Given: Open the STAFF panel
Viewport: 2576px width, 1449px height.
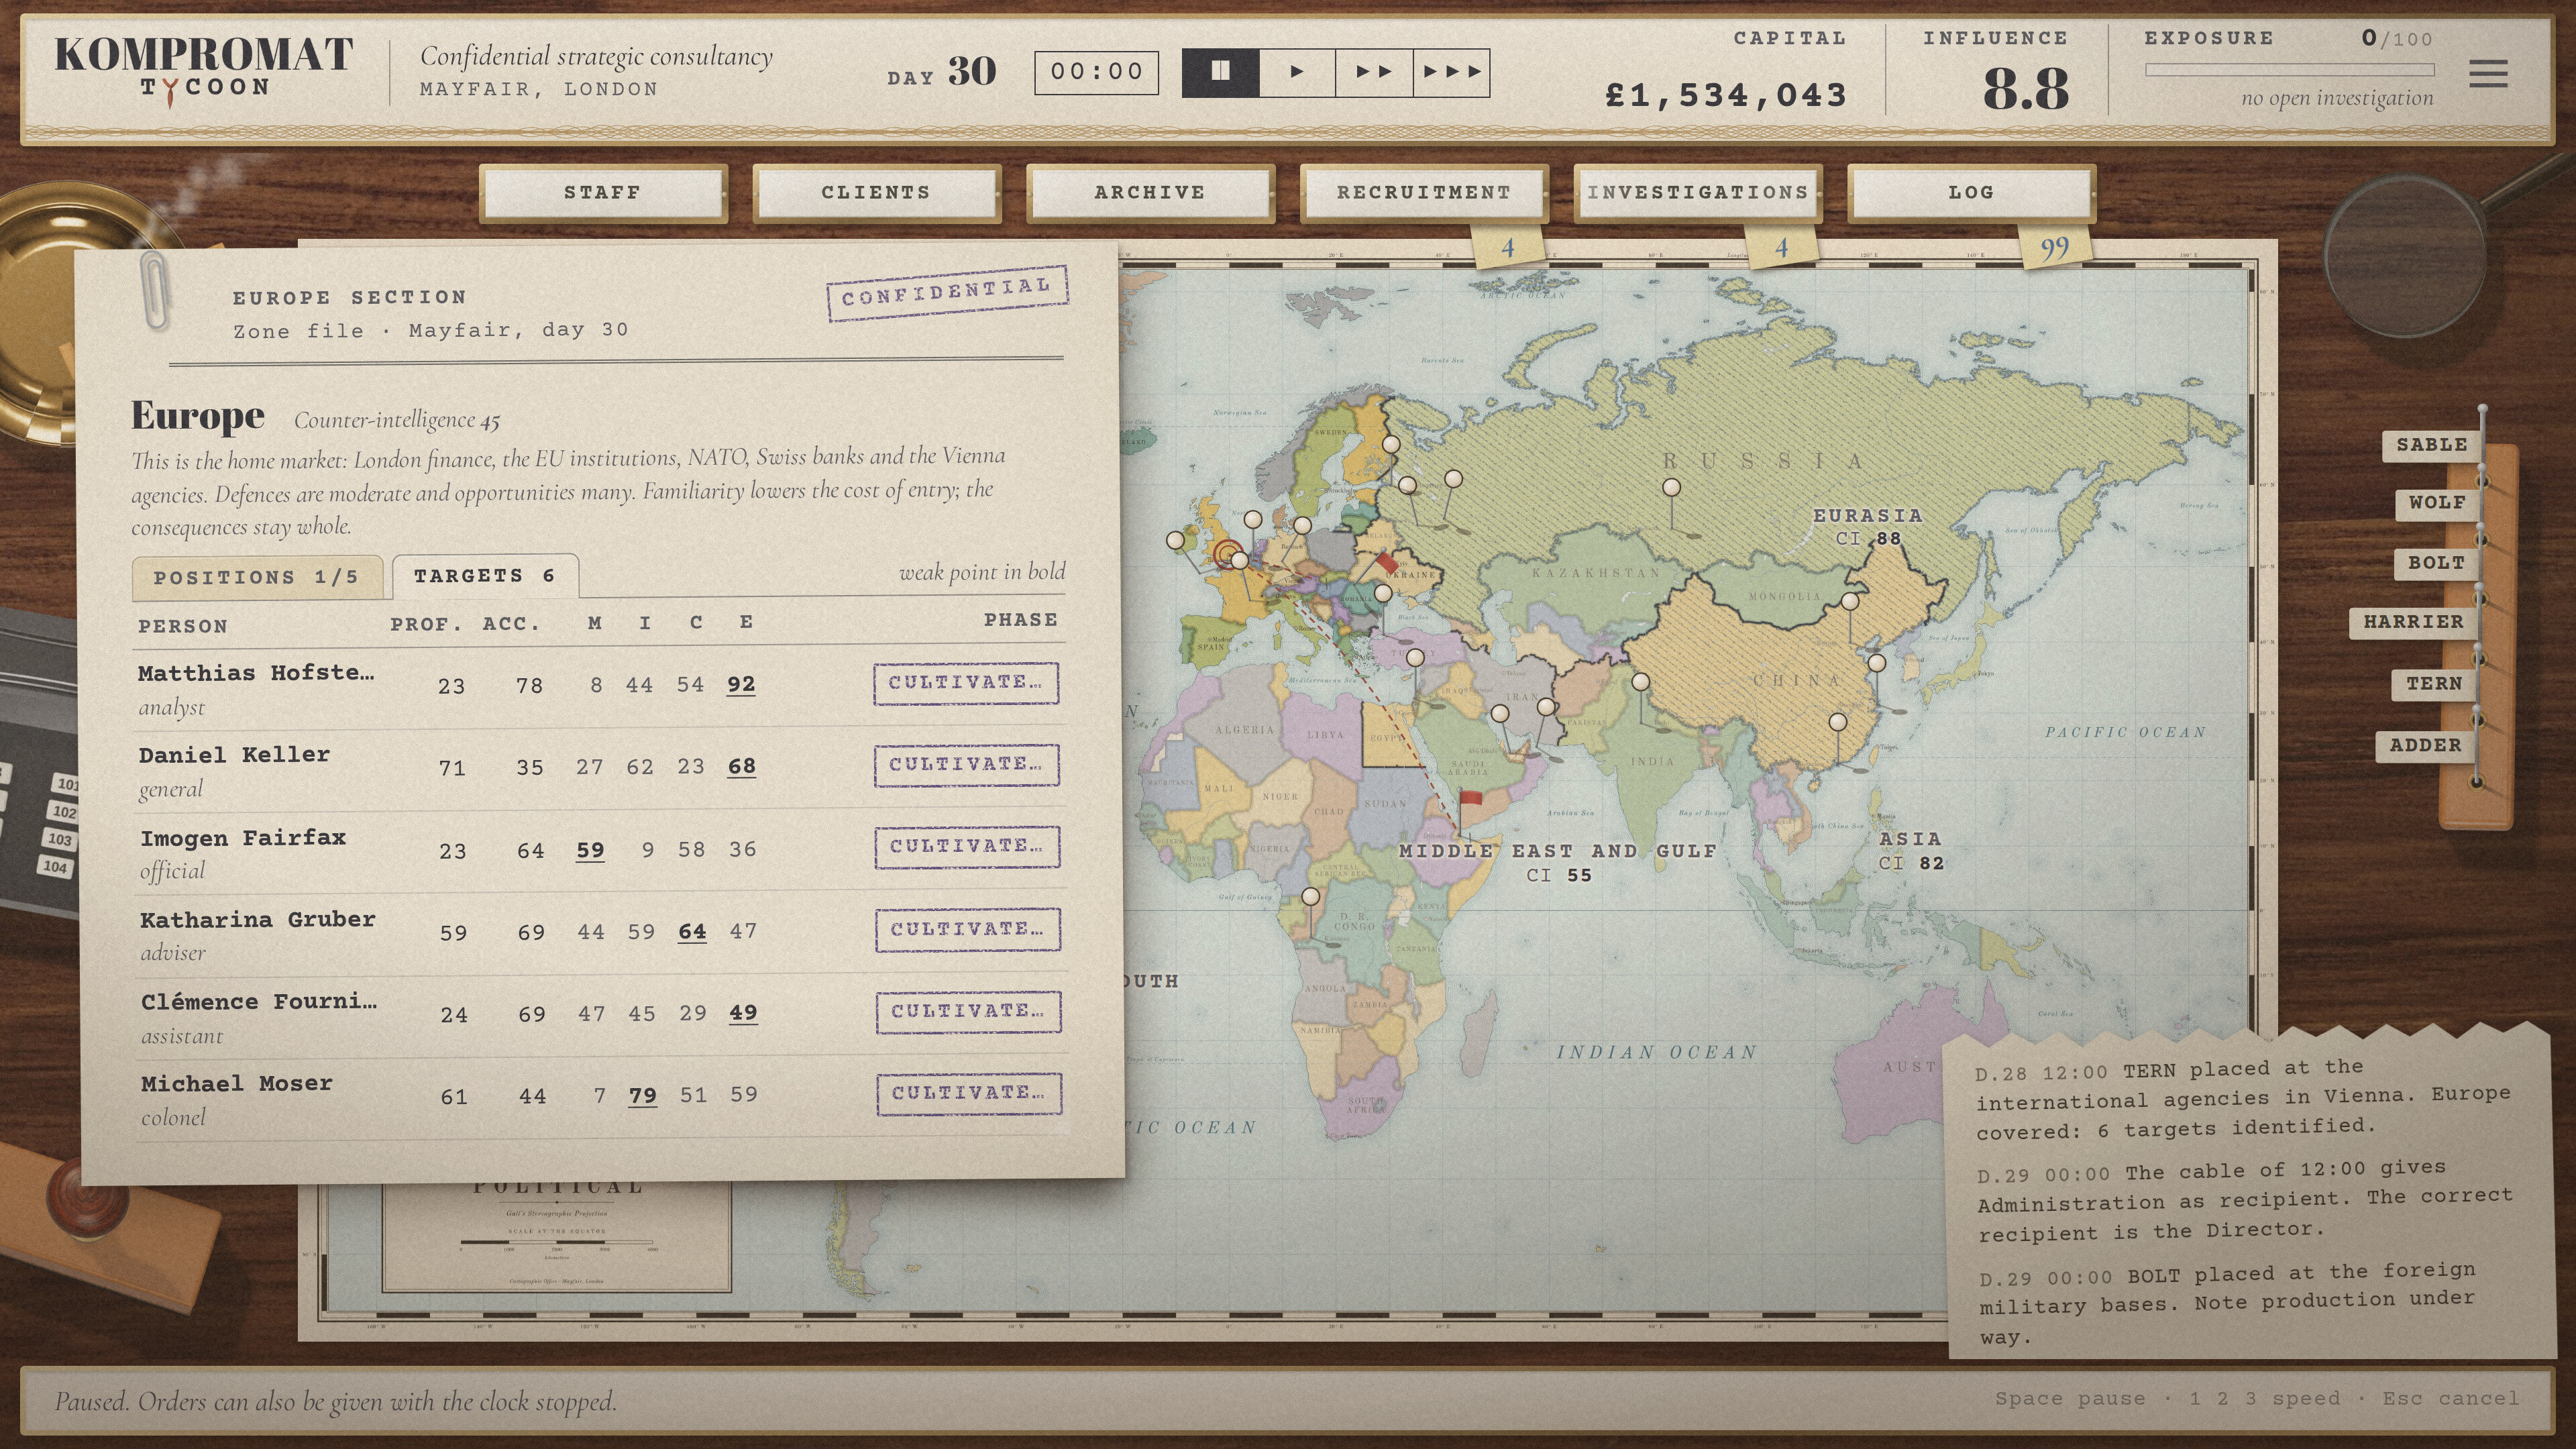Looking at the screenshot, I should coord(603,193).
